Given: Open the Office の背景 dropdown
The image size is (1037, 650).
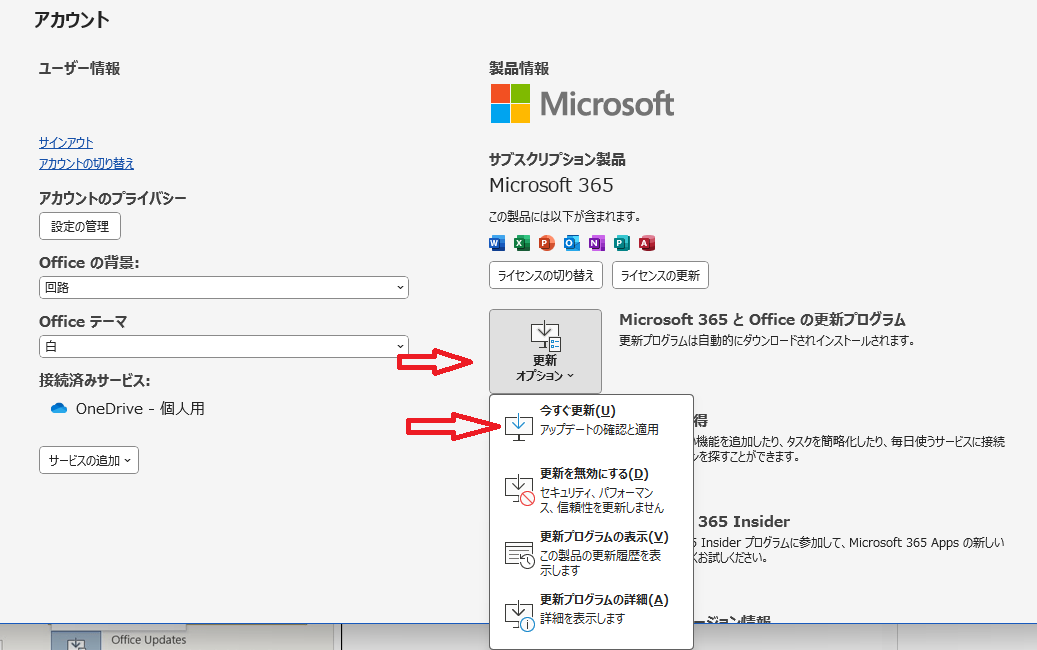Looking at the screenshot, I should click(x=224, y=288).
